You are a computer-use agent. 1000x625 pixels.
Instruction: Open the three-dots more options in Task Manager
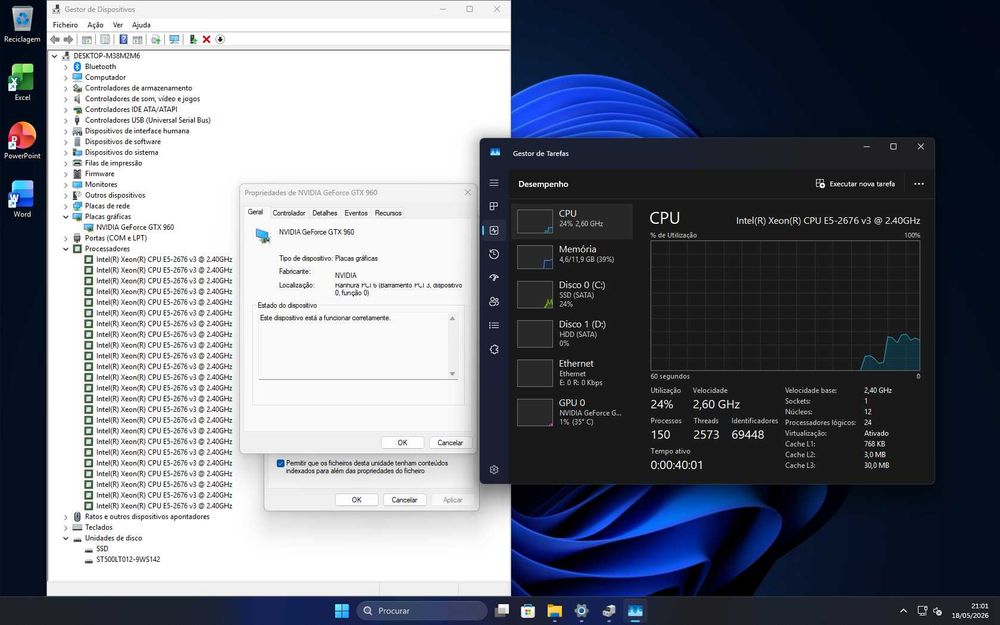[x=918, y=184]
